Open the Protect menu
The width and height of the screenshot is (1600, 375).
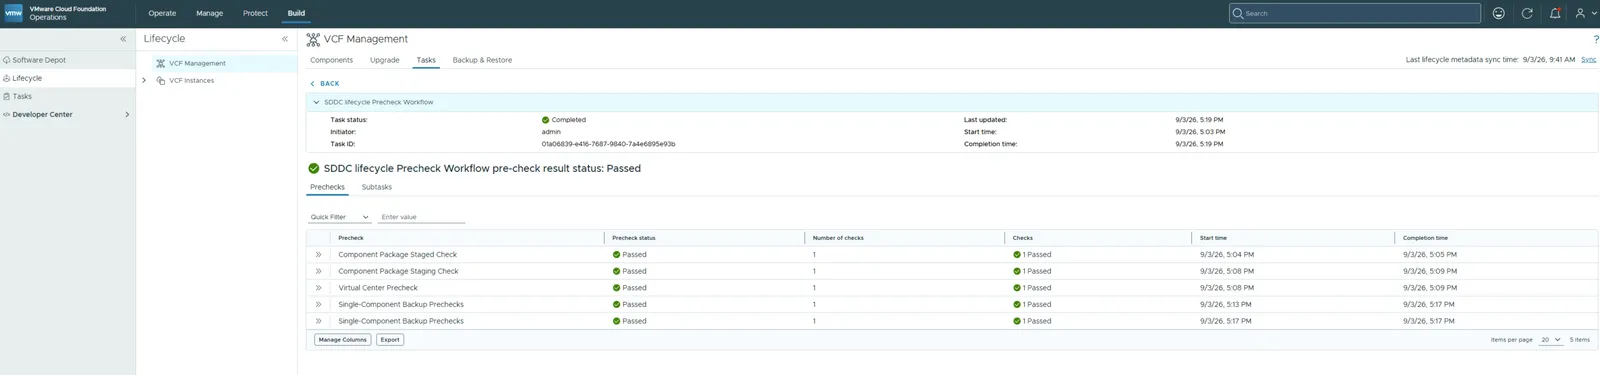coord(255,13)
